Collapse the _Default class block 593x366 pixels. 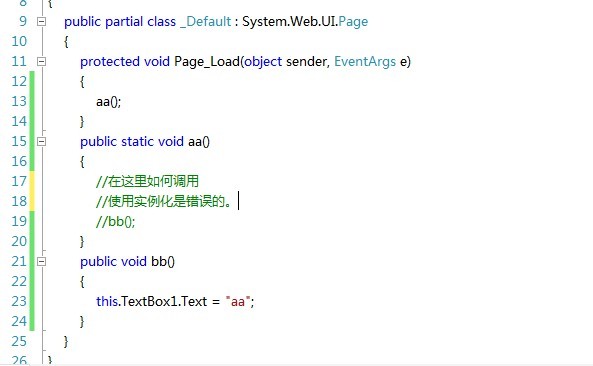[41, 22]
